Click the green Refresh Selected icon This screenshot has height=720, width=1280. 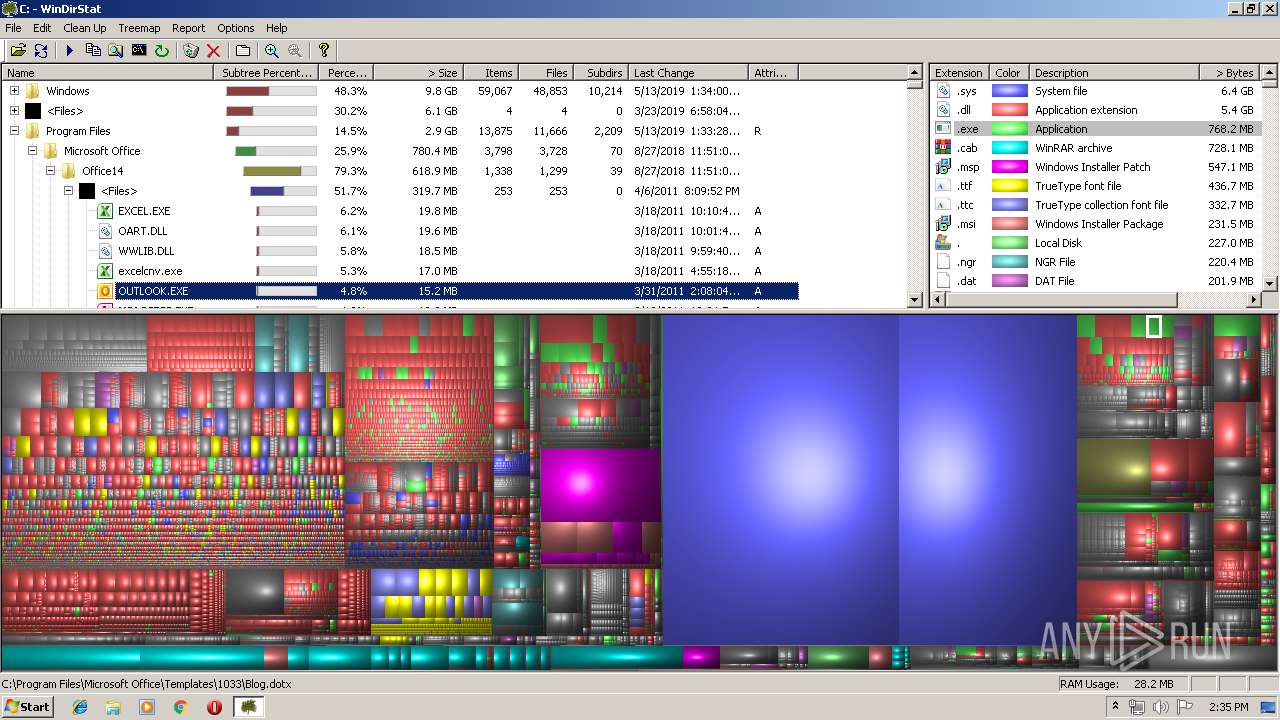coord(161,50)
